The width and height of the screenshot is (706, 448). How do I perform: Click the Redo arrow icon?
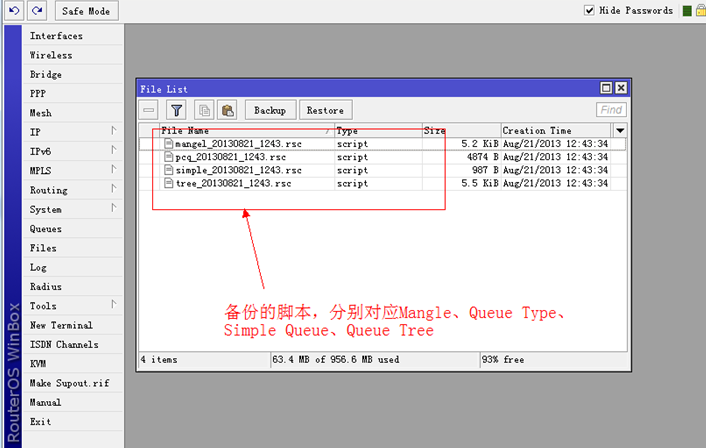coord(37,10)
